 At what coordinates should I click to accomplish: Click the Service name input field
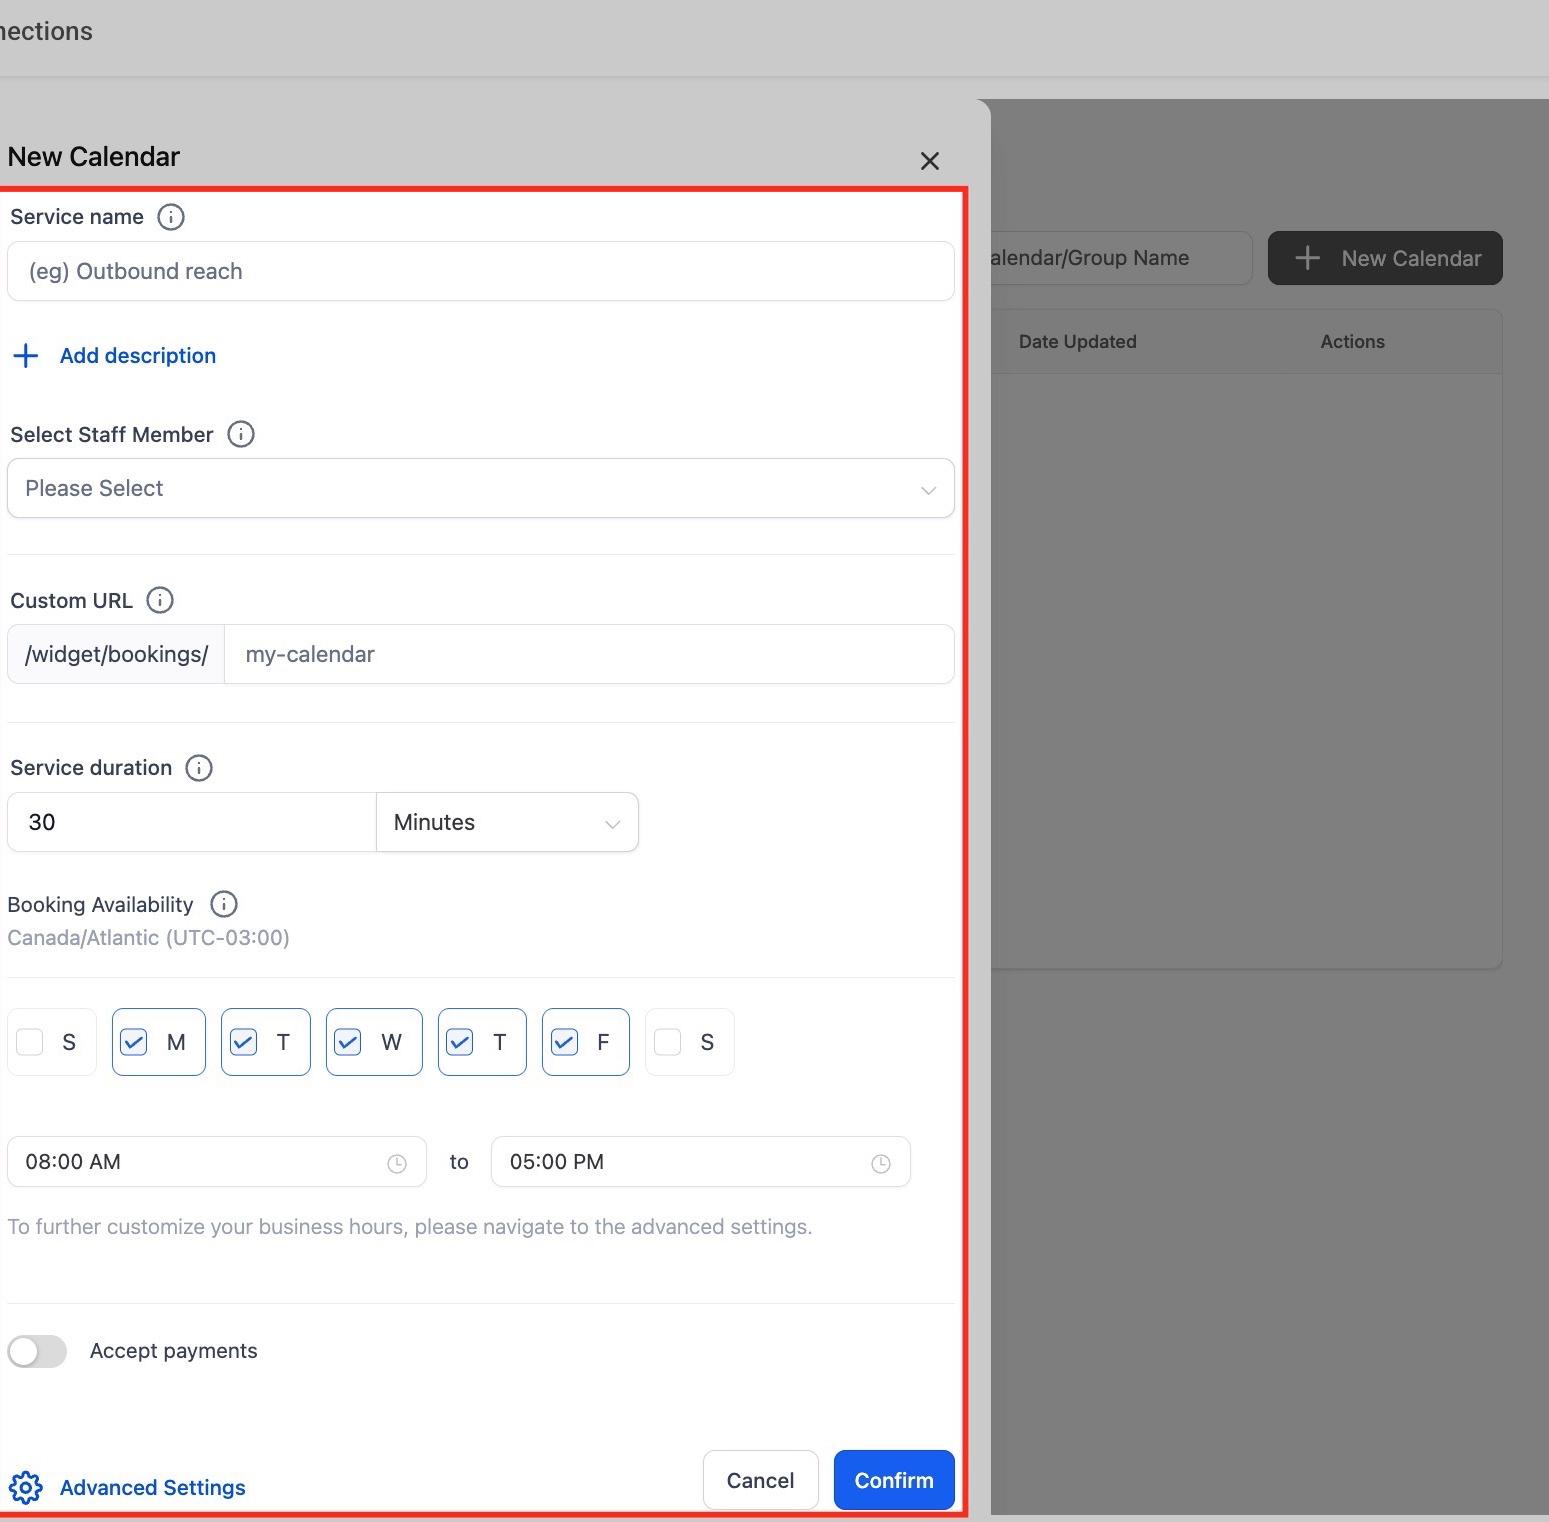point(481,271)
